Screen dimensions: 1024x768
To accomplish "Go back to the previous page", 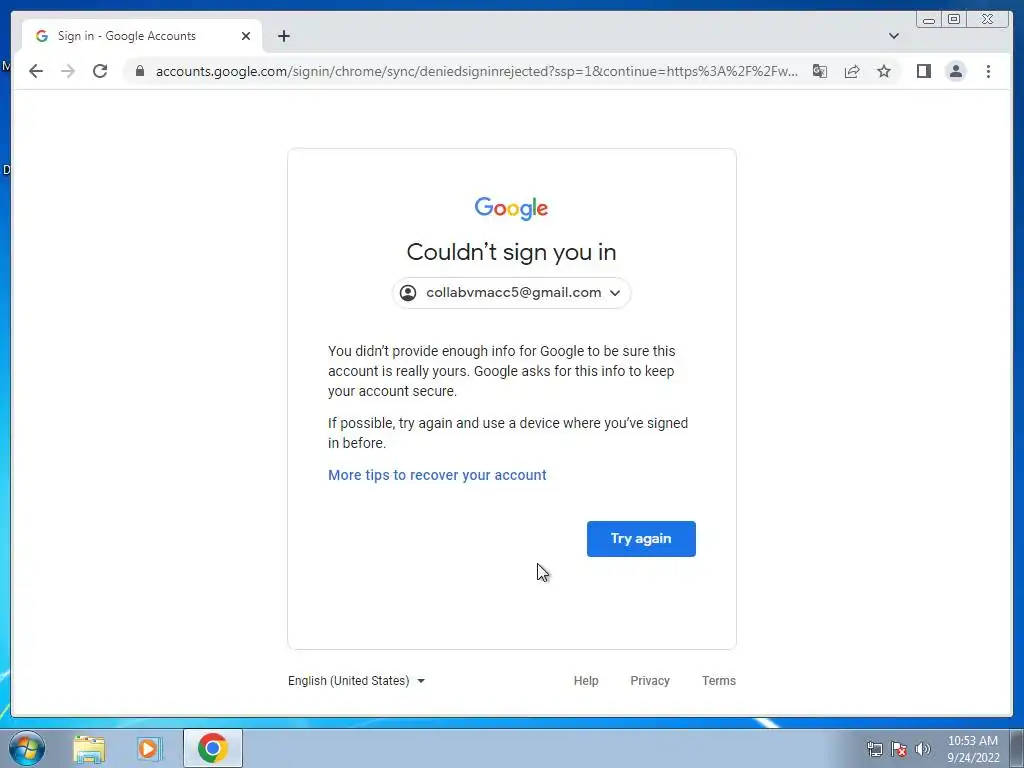I will point(36,71).
